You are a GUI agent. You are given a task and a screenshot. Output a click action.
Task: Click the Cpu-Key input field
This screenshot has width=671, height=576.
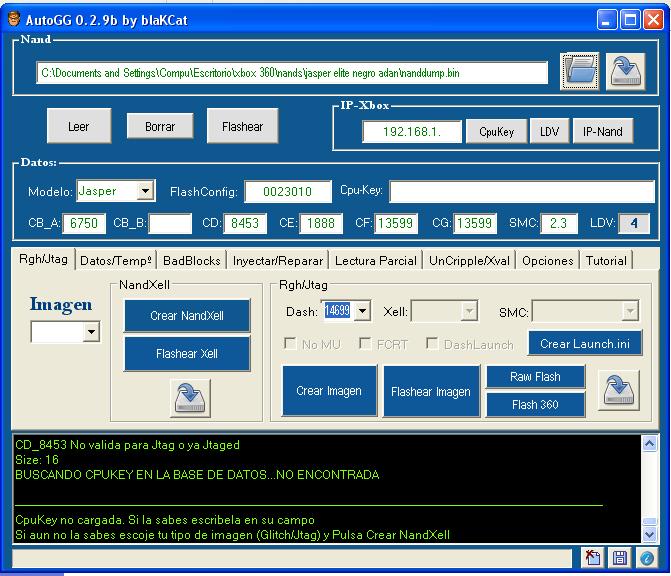click(x=522, y=191)
